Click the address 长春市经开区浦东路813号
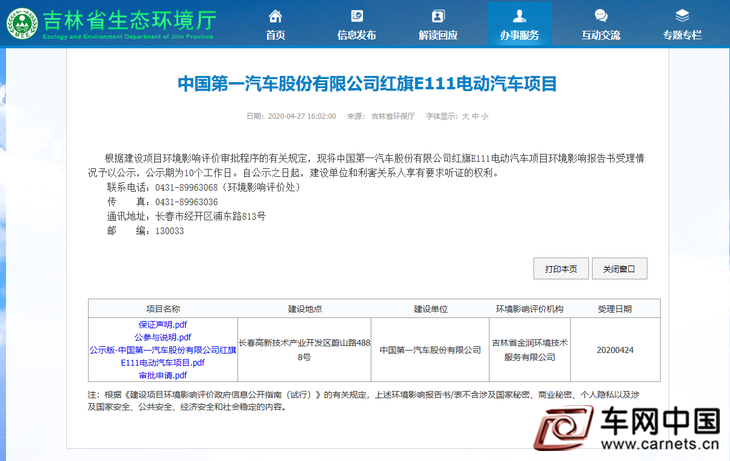730x461 pixels. [210, 217]
